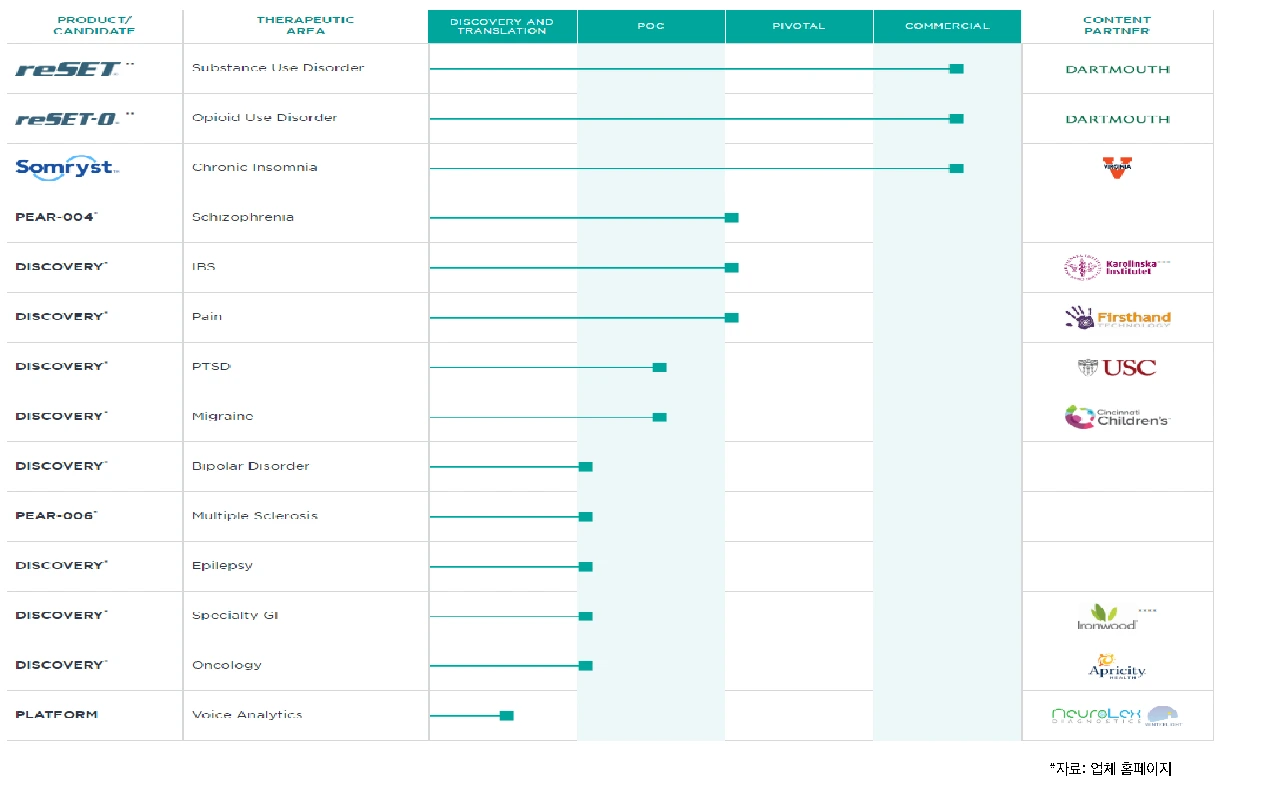1266x789 pixels.
Task: Click the Substance Use Disorder progress bar end marker
Action: tap(956, 69)
